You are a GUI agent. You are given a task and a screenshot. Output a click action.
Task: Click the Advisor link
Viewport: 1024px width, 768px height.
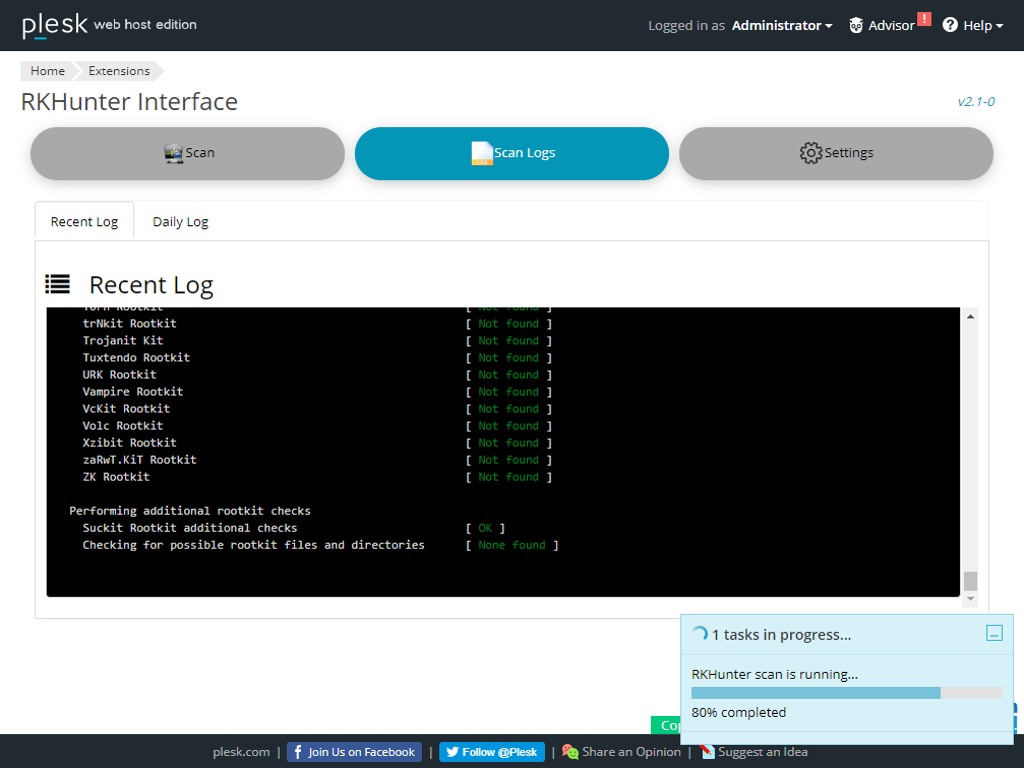point(891,25)
